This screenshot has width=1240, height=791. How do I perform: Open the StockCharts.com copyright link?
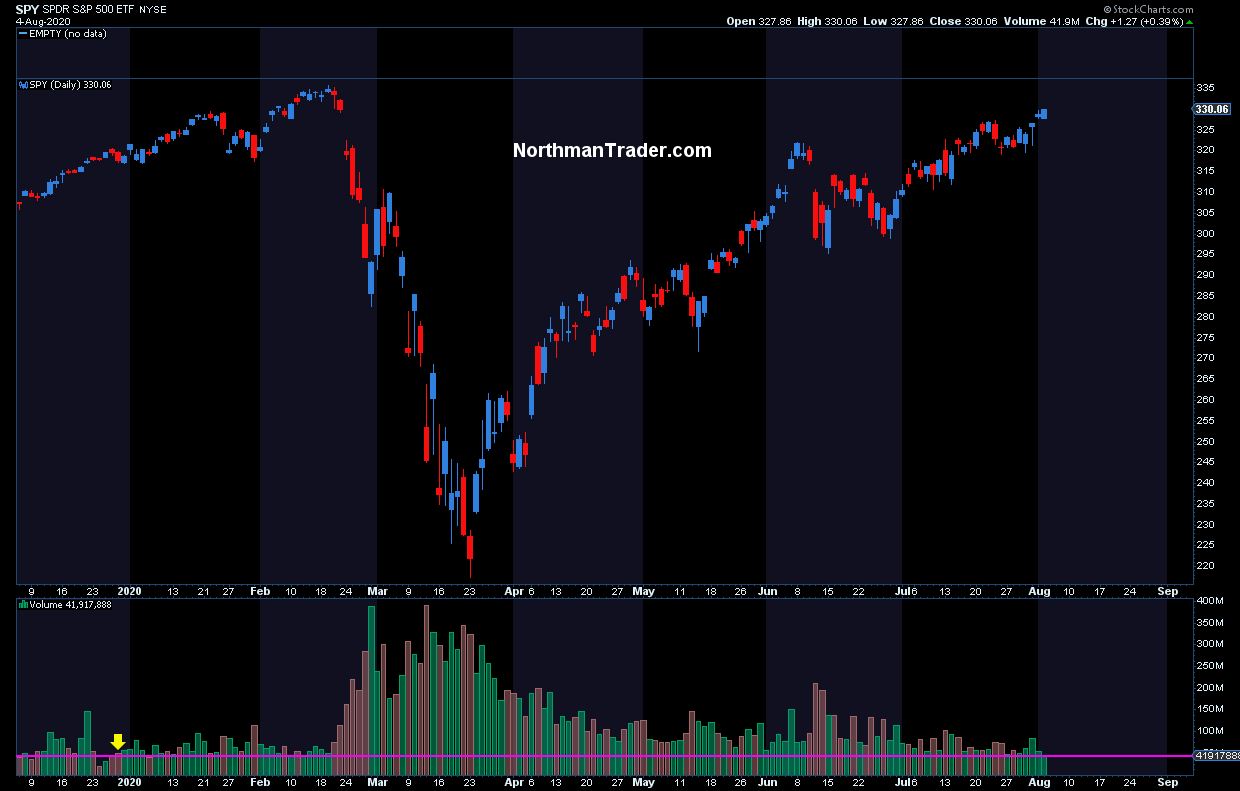pos(1147,9)
